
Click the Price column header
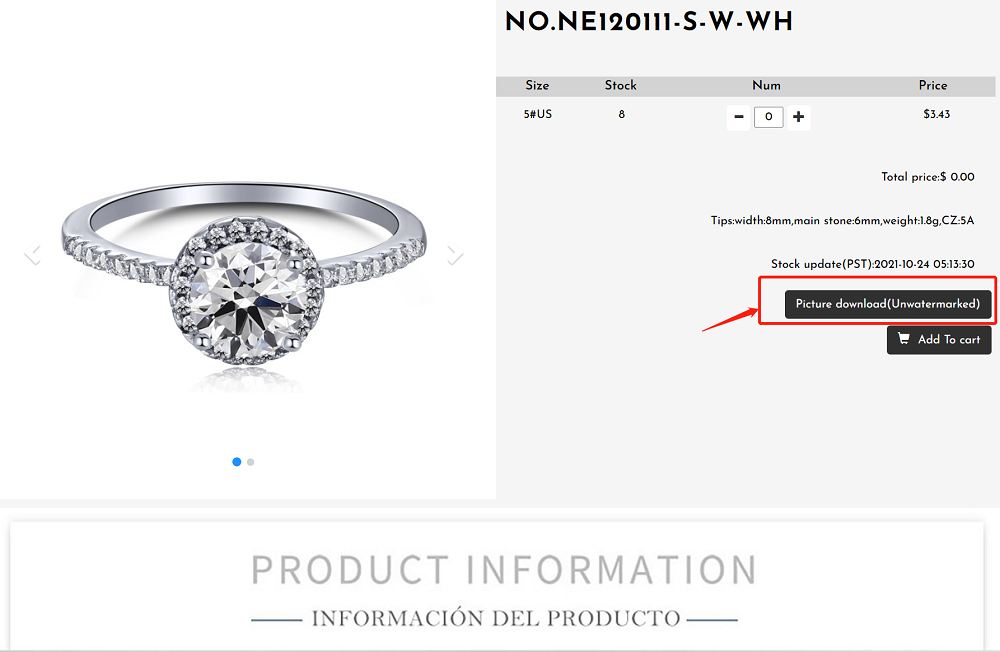tap(933, 85)
